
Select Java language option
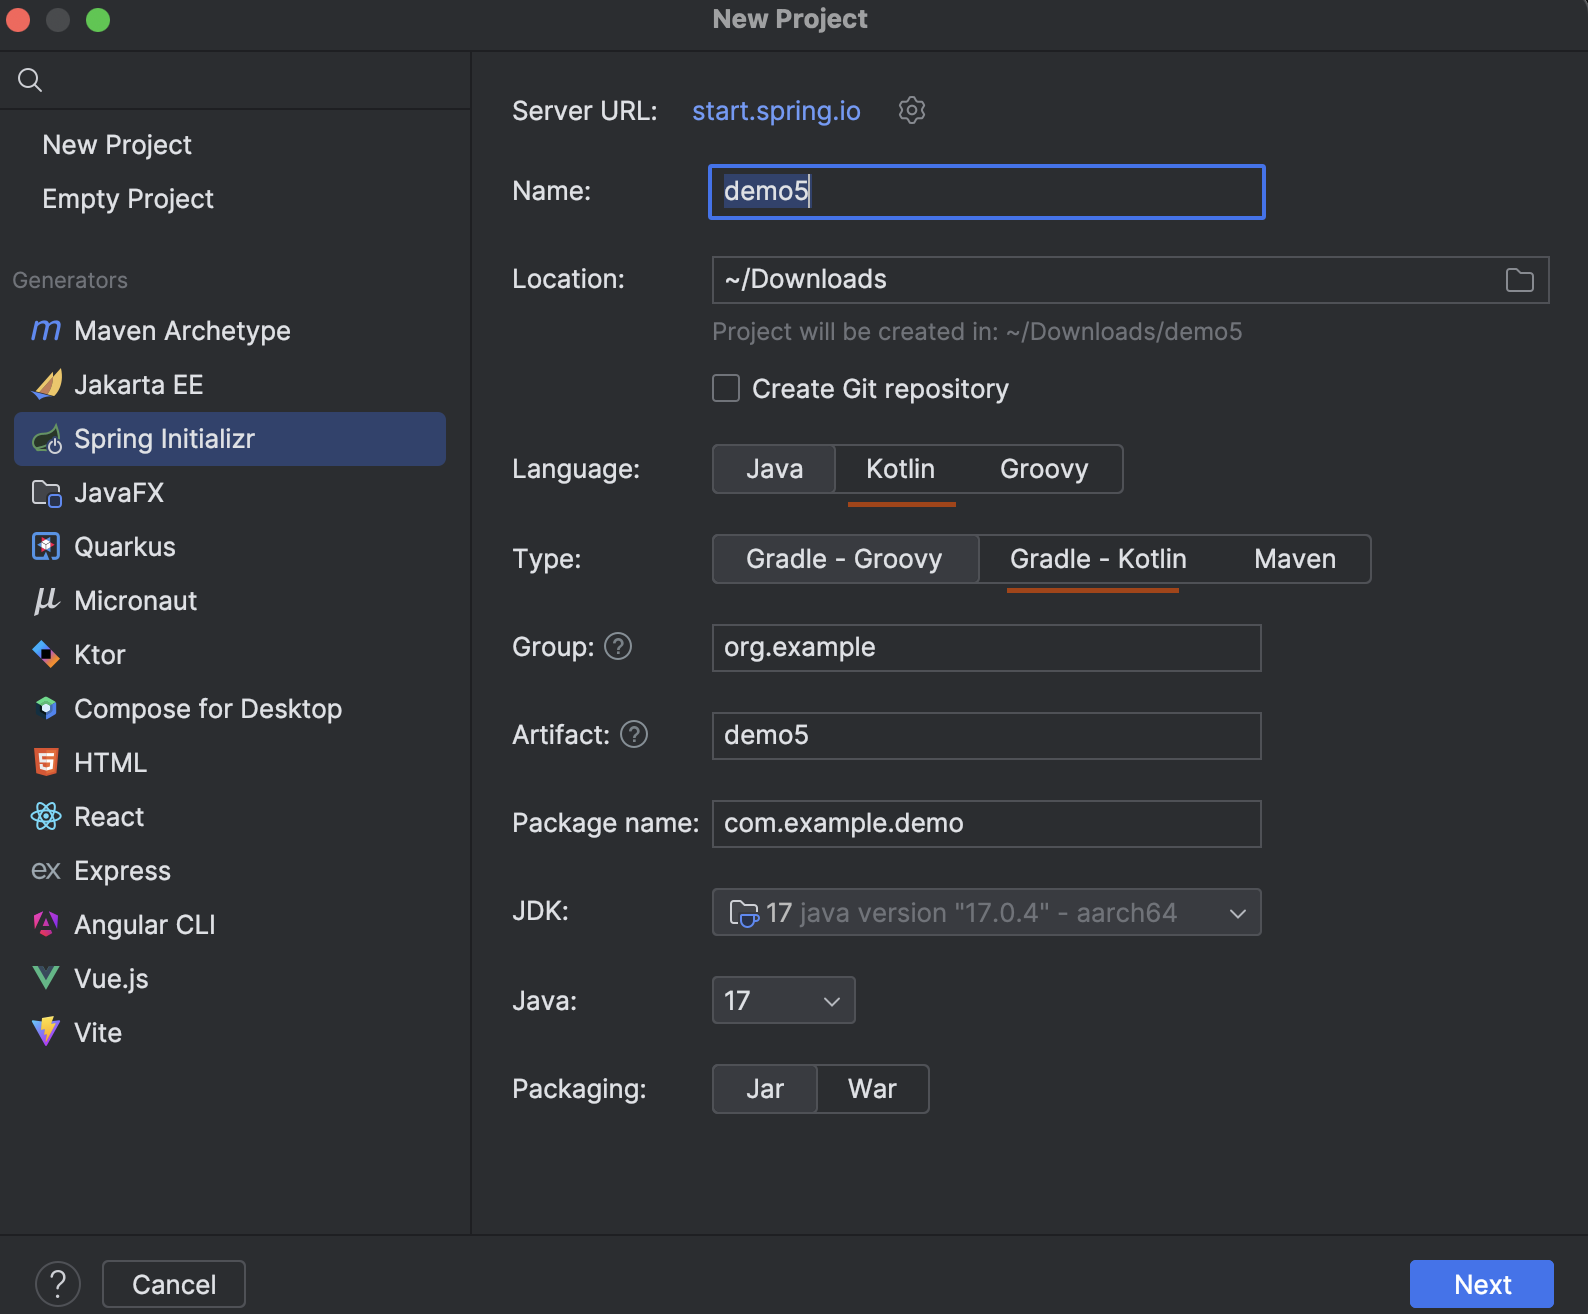[x=774, y=469]
